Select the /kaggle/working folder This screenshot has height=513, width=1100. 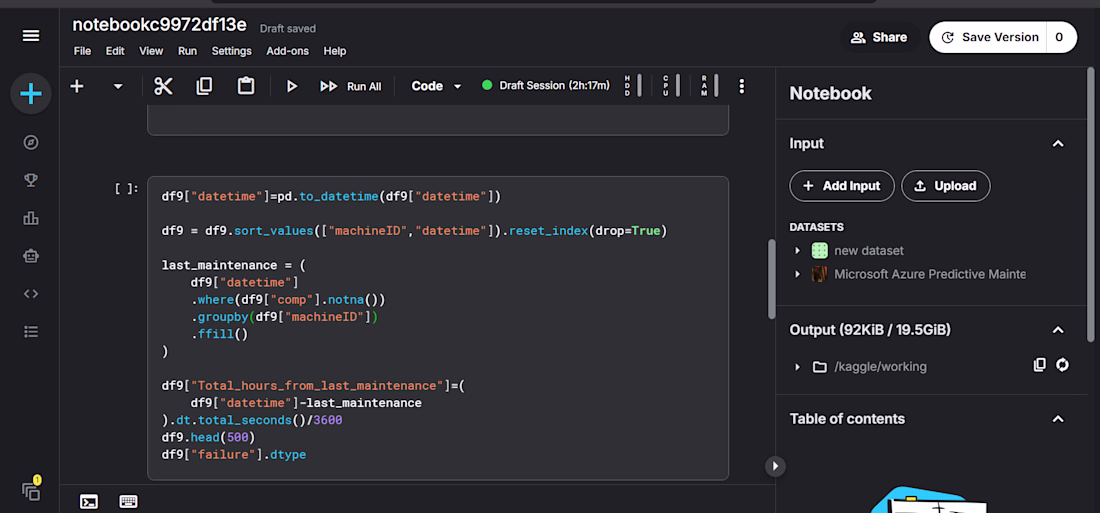pos(880,366)
